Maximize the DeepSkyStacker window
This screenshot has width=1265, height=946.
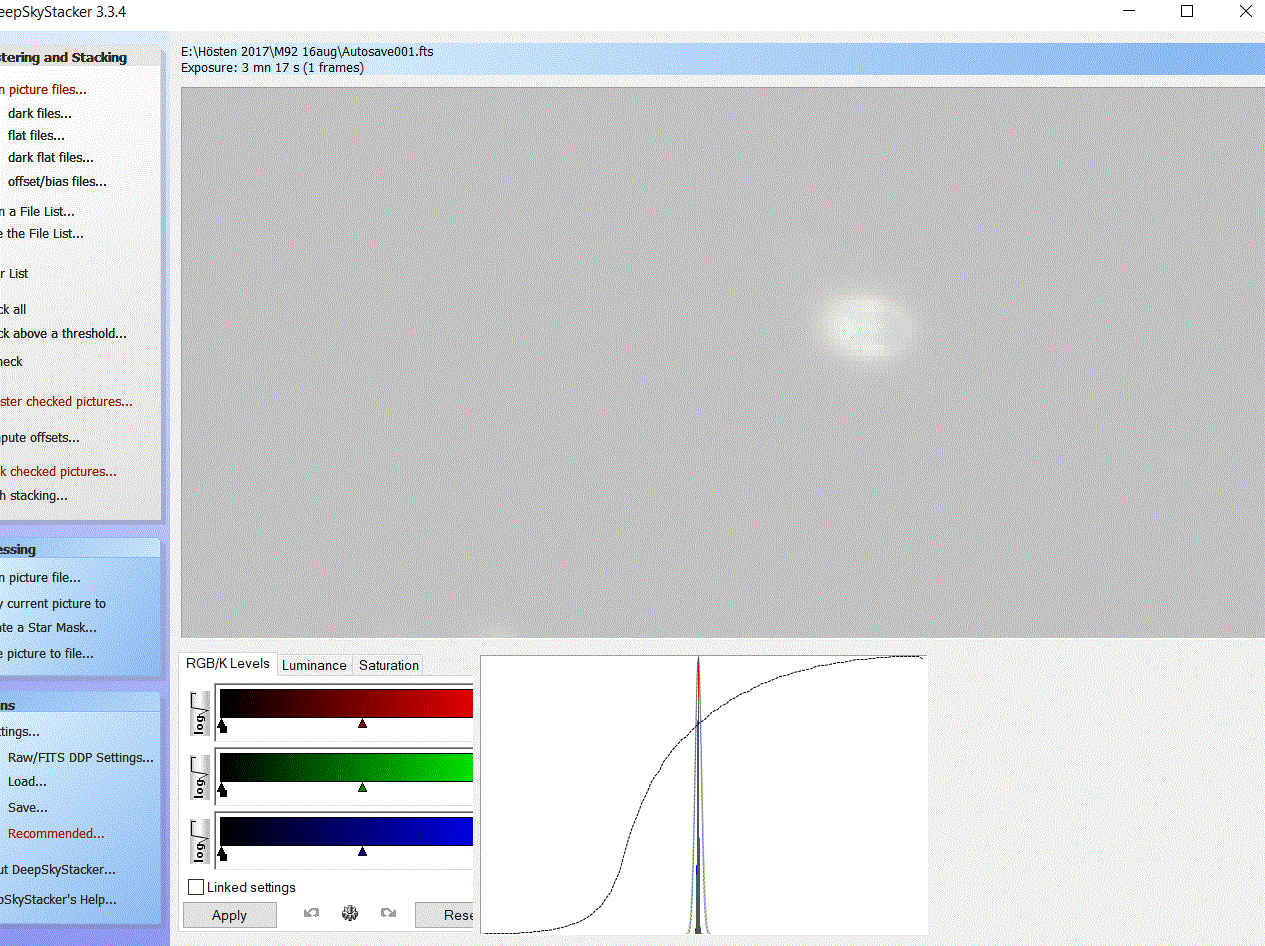(1187, 12)
